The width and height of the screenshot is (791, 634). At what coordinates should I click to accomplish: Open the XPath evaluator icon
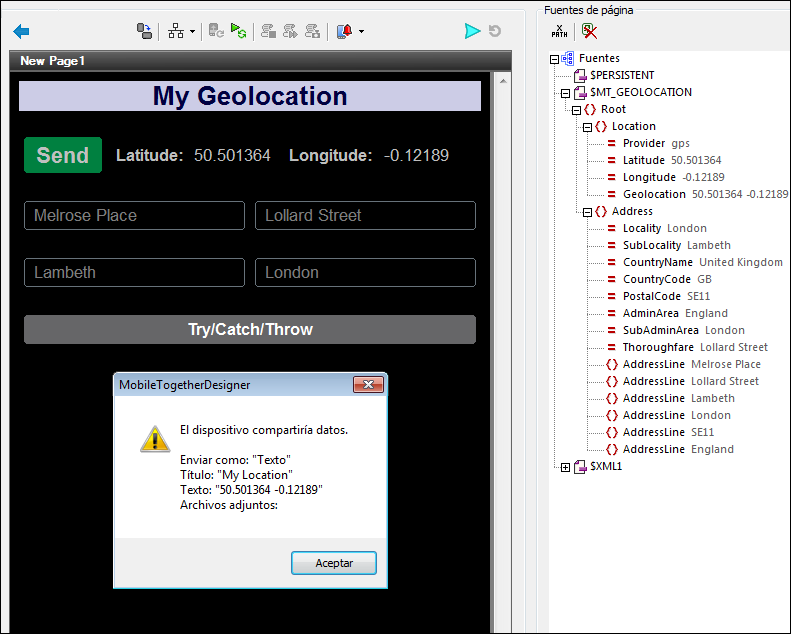coord(560,31)
